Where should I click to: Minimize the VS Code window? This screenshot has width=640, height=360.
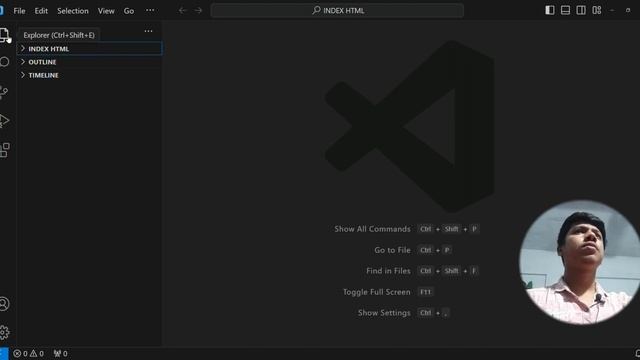click(x=612, y=11)
